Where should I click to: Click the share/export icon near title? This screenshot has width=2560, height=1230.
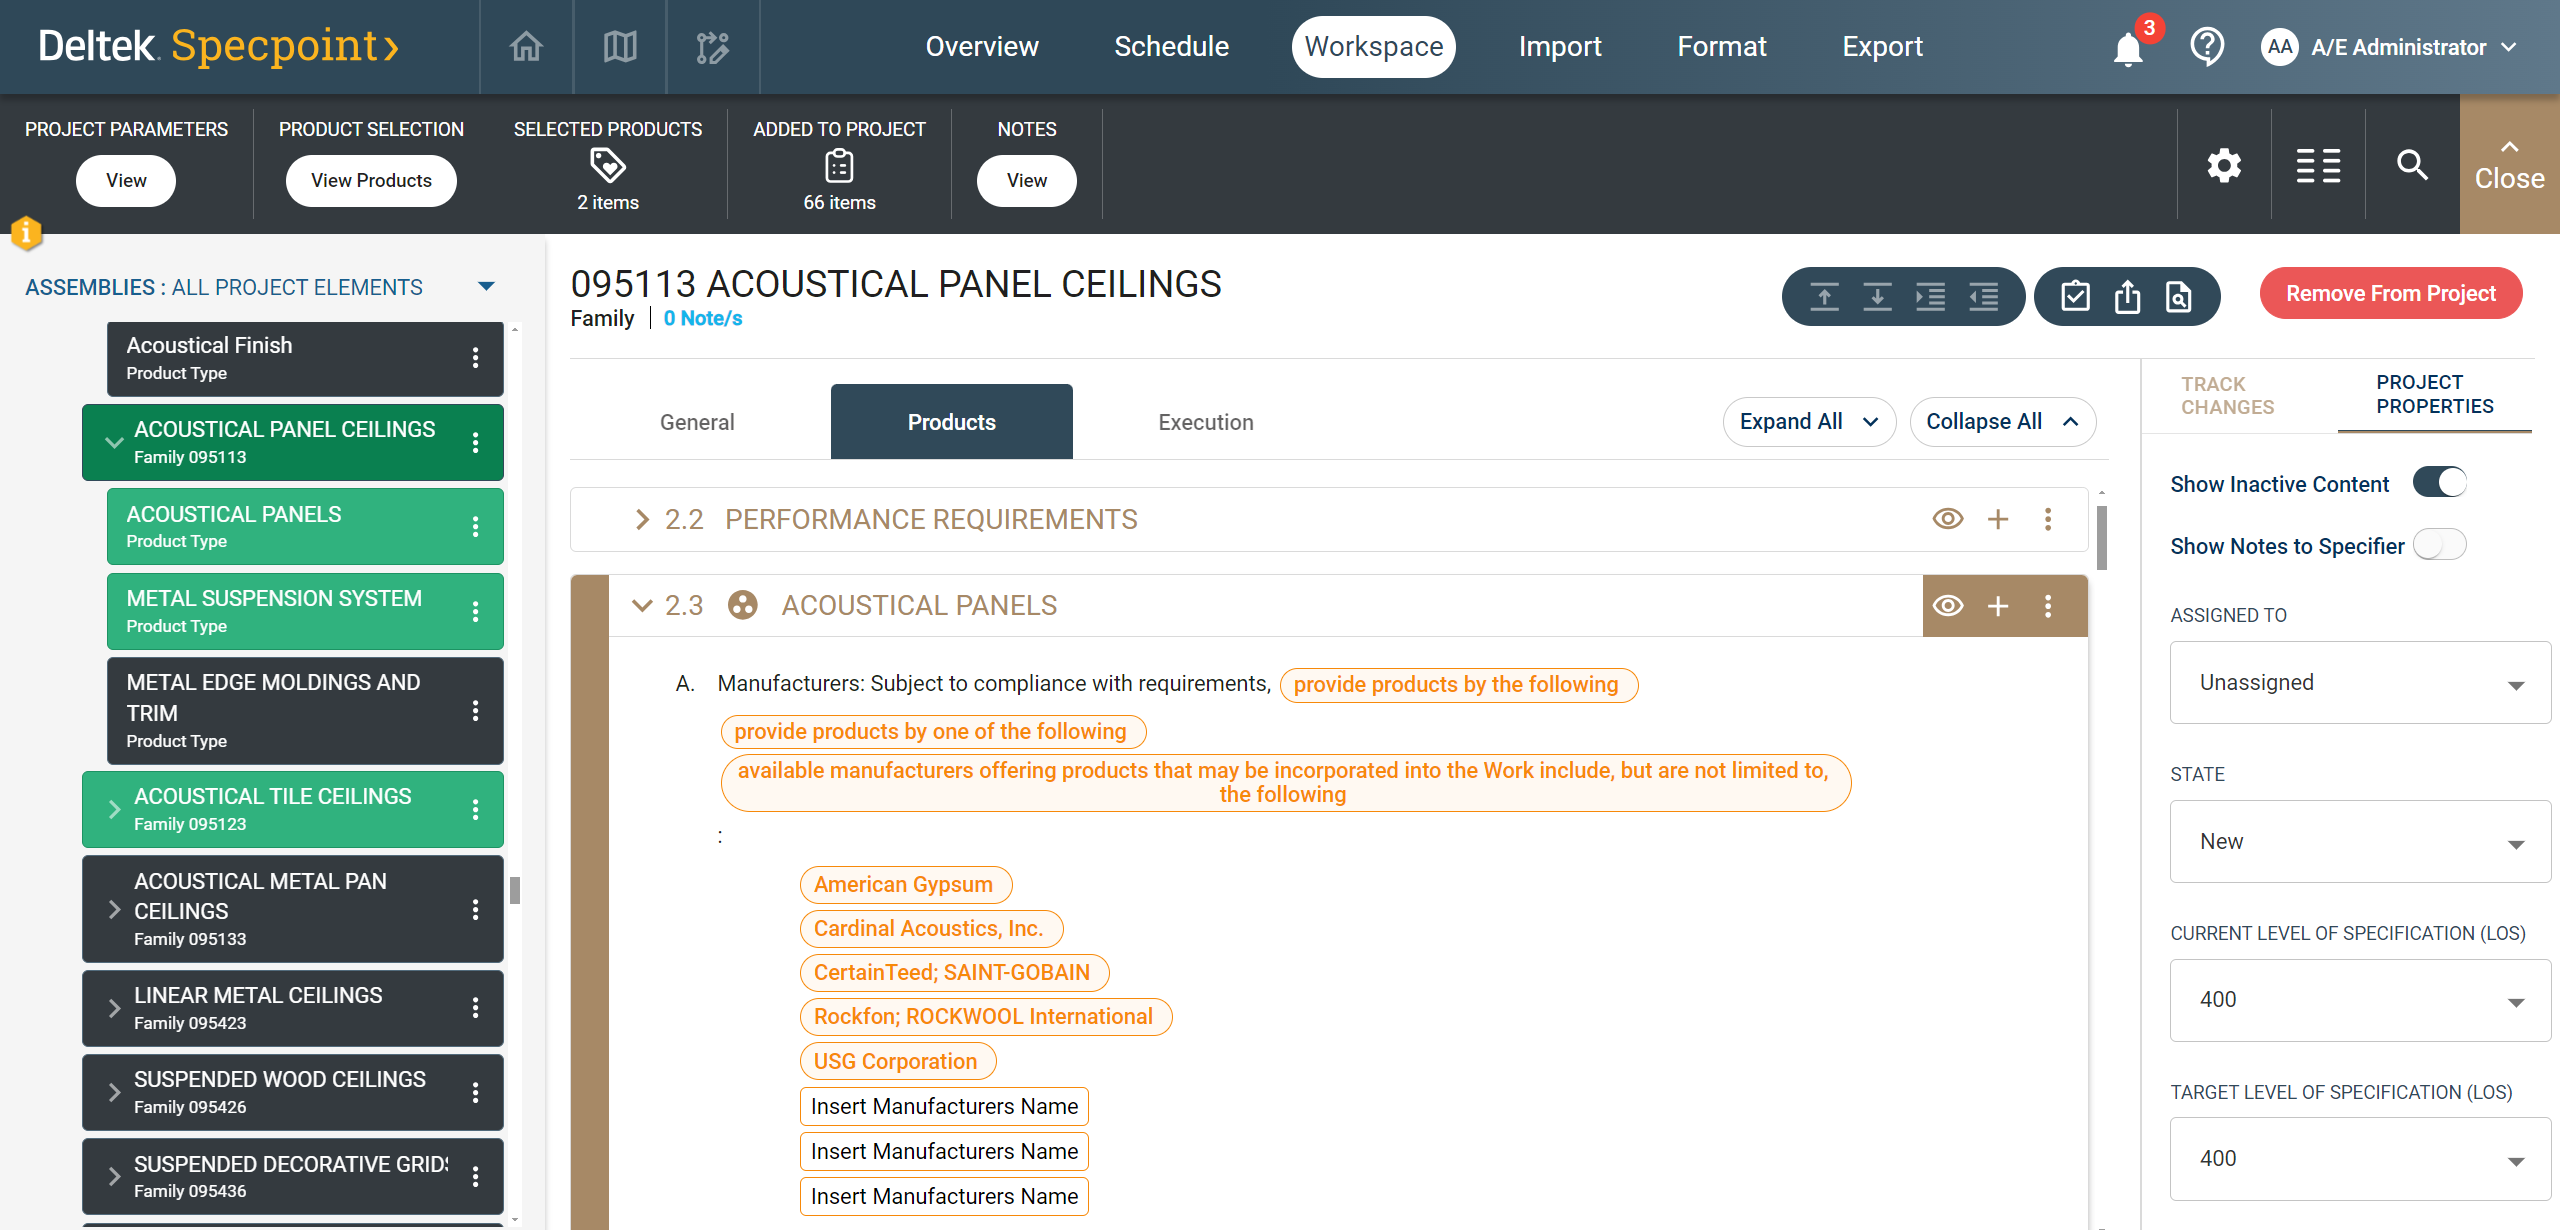(2127, 297)
